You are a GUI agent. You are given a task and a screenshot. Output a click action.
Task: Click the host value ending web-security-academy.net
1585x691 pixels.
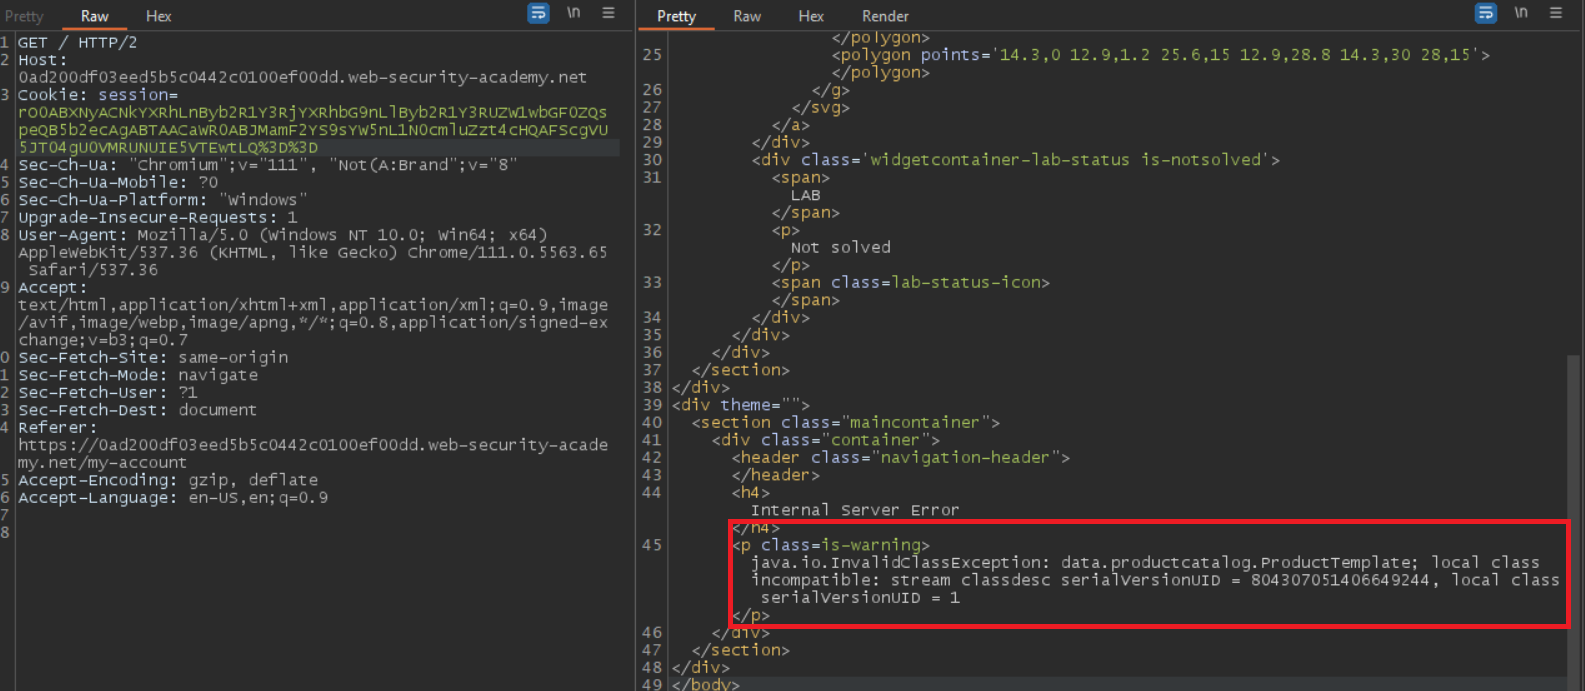coord(302,78)
